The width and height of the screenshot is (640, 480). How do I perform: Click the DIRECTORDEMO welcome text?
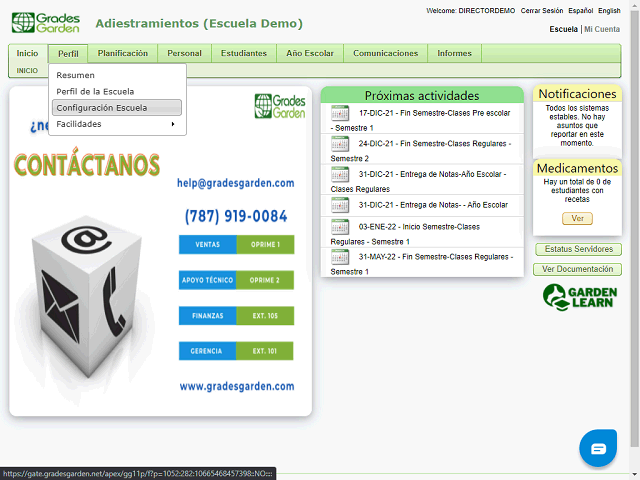(487, 11)
